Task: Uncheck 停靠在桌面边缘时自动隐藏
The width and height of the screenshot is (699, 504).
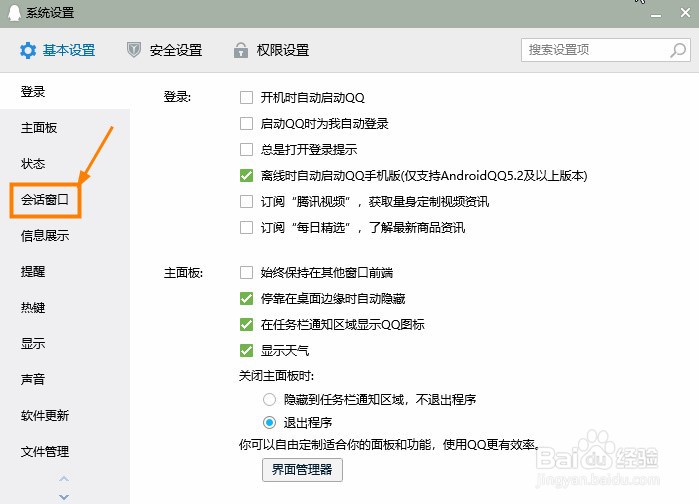Action: point(246,298)
